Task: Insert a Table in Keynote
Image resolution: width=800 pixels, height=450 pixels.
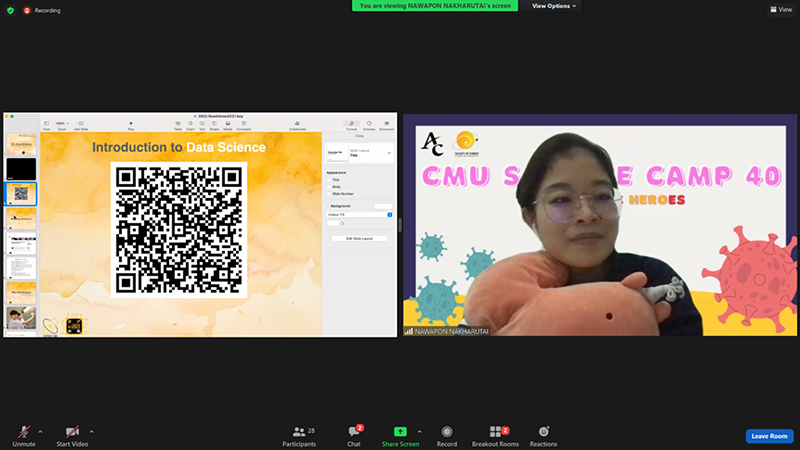Action: tap(178, 125)
